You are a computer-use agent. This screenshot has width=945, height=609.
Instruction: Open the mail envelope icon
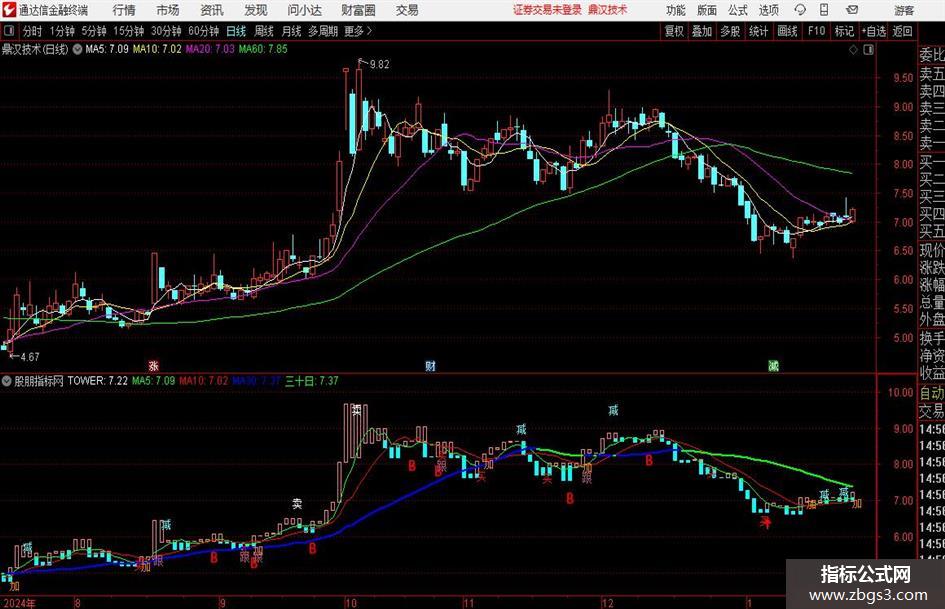click(852, 10)
